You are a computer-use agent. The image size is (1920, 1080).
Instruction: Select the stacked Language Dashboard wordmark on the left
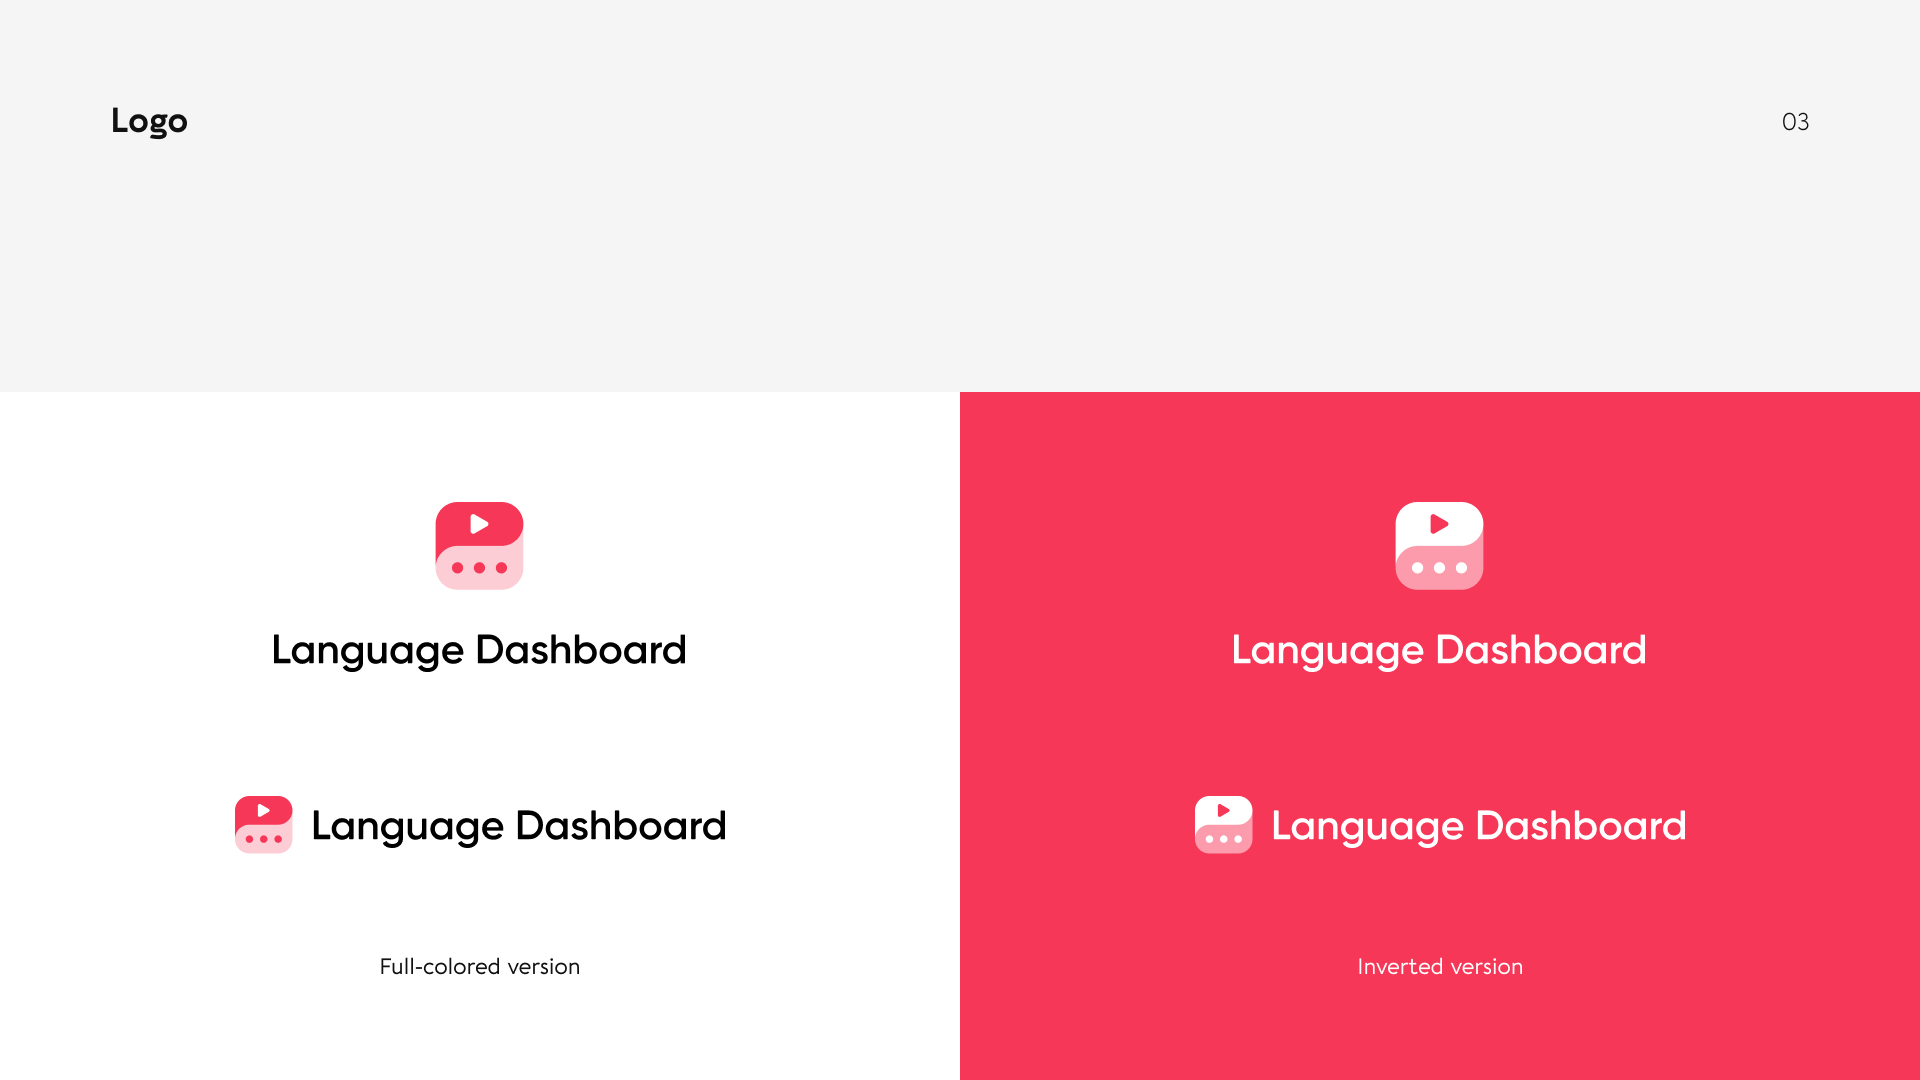[479, 649]
